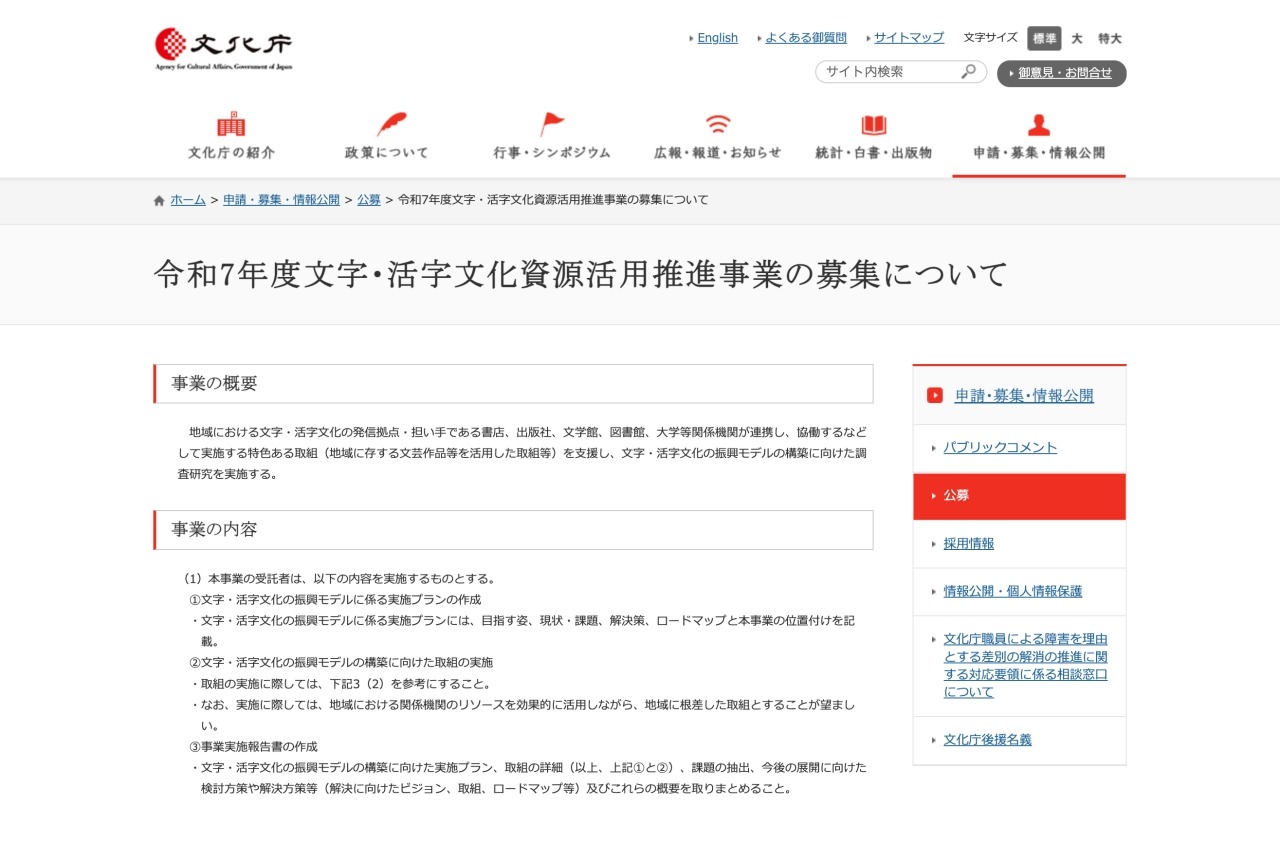The height and width of the screenshot is (847, 1280).
Task: Click the magnifier search icon
Action: (x=968, y=72)
